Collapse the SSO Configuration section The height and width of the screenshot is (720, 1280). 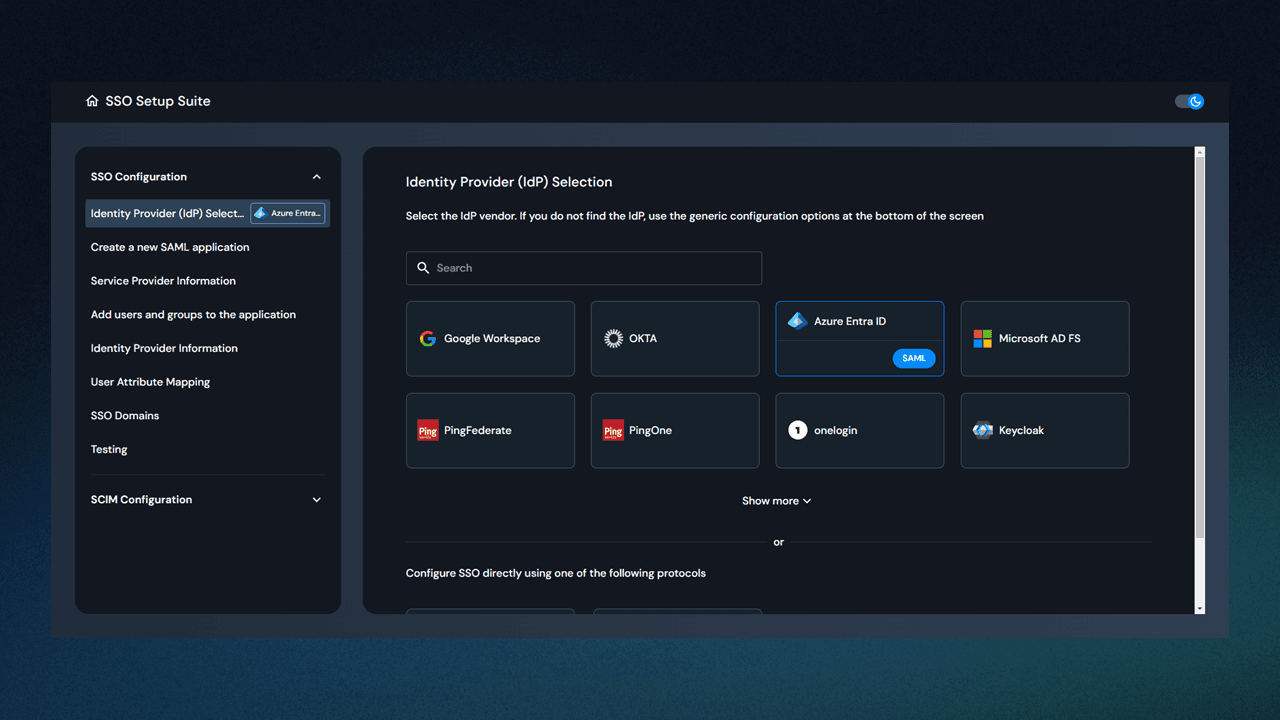(316, 177)
